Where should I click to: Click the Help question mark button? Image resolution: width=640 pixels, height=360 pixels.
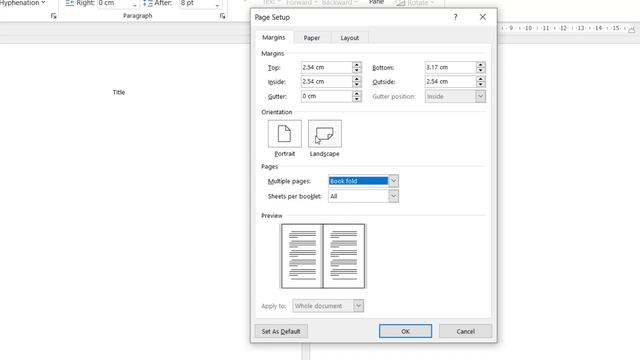(456, 17)
